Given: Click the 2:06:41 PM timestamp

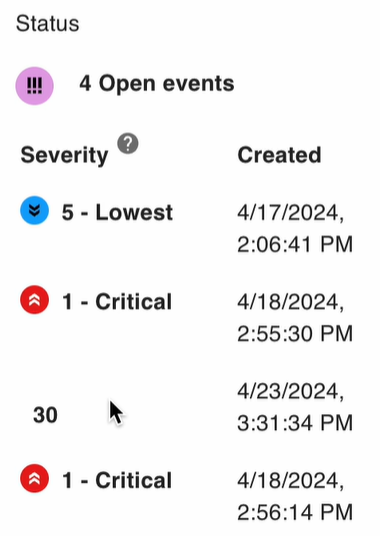Looking at the screenshot, I should pos(295,244).
